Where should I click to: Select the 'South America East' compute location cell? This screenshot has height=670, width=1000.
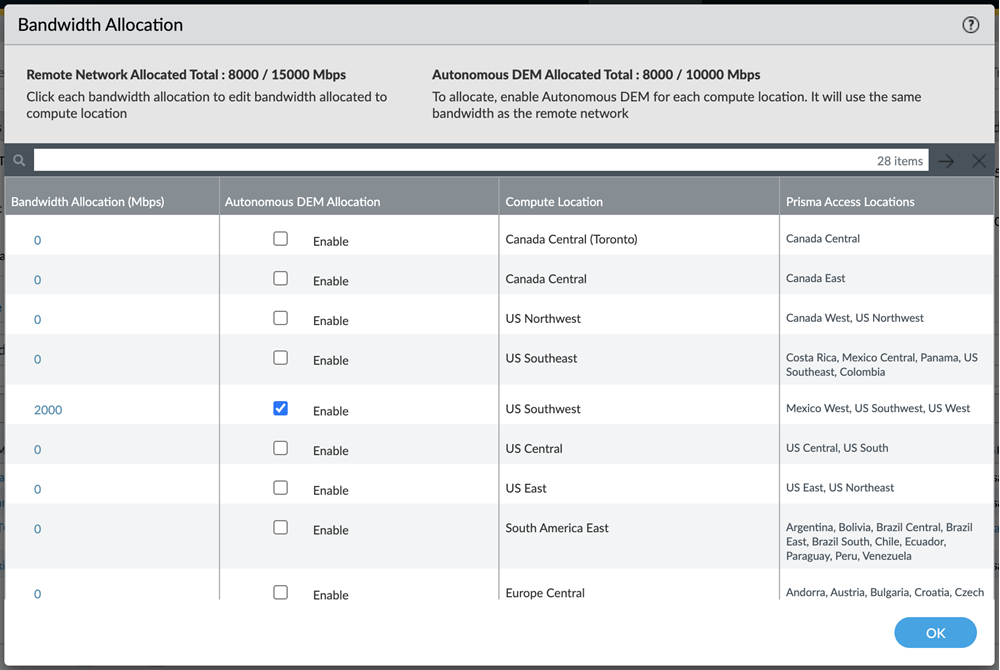click(x=557, y=527)
